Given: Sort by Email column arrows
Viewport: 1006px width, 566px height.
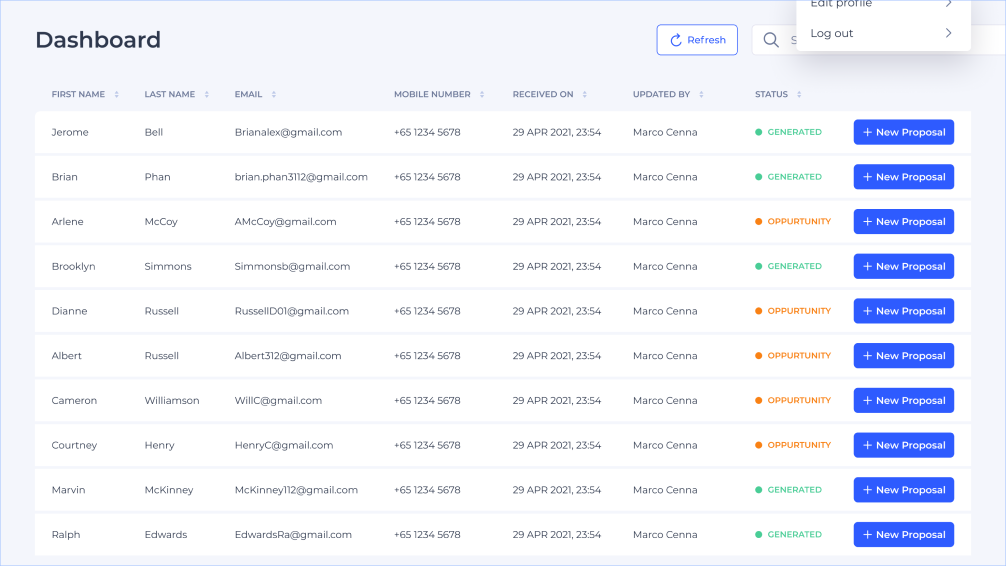Looking at the screenshot, I should pos(274,95).
